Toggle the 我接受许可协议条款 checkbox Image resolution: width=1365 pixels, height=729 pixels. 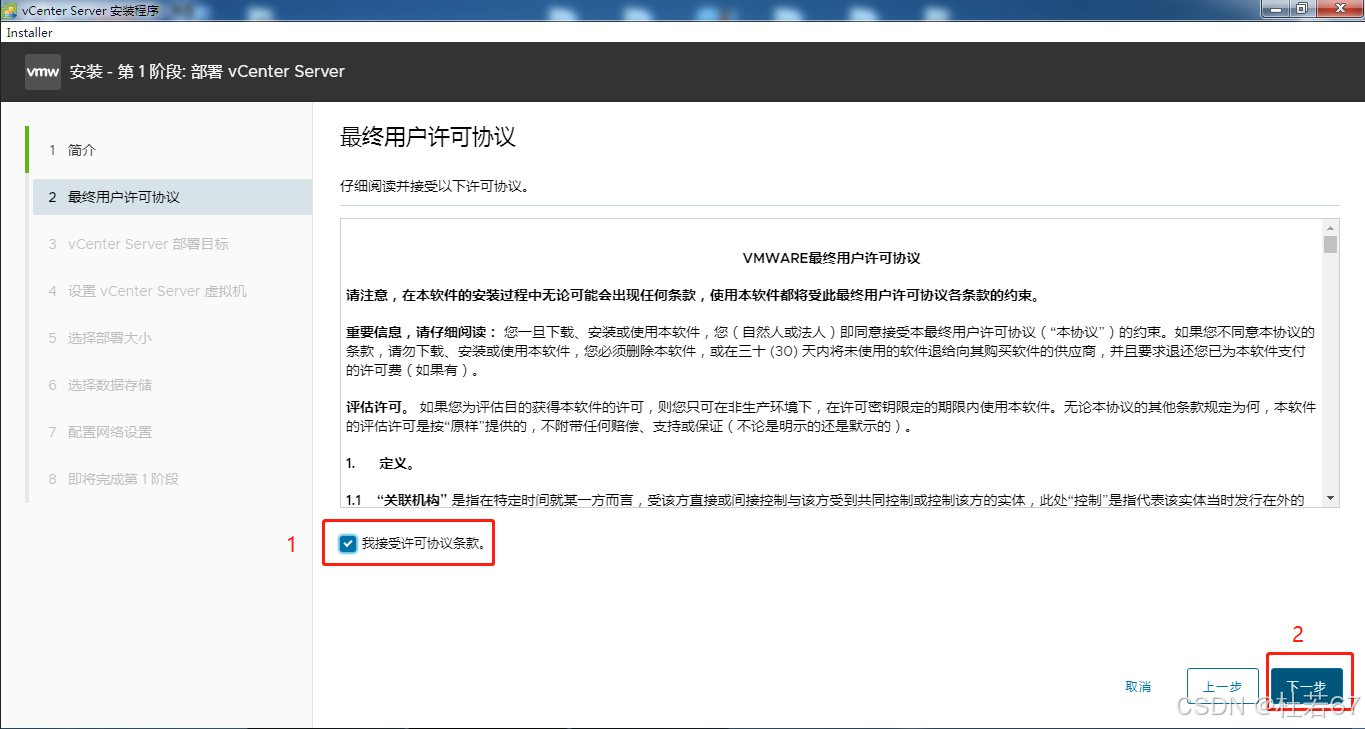click(x=348, y=543)
